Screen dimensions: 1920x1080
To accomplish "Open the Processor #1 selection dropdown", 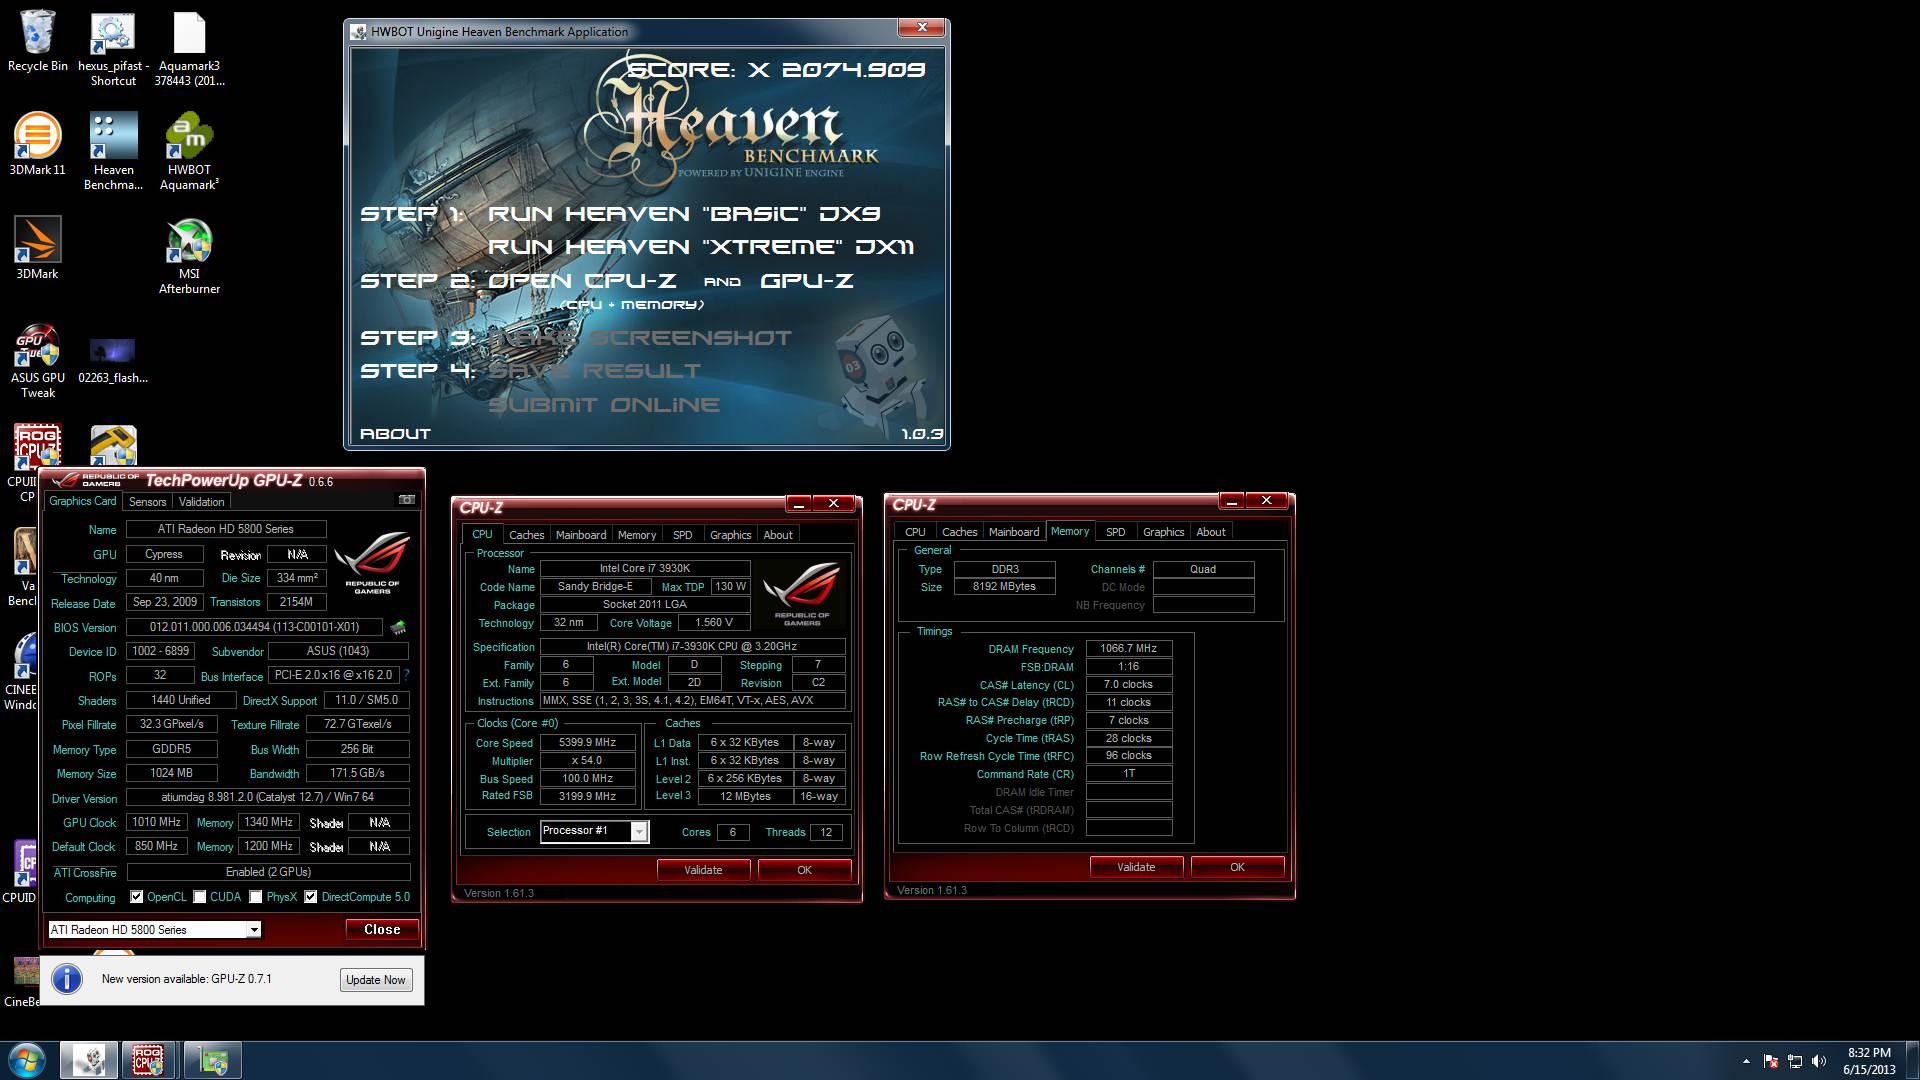I will click(x=595, y=831).
